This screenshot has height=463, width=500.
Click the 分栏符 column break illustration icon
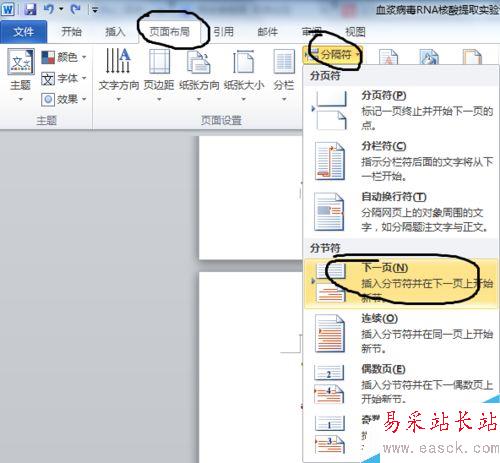(x=330, y=161)
